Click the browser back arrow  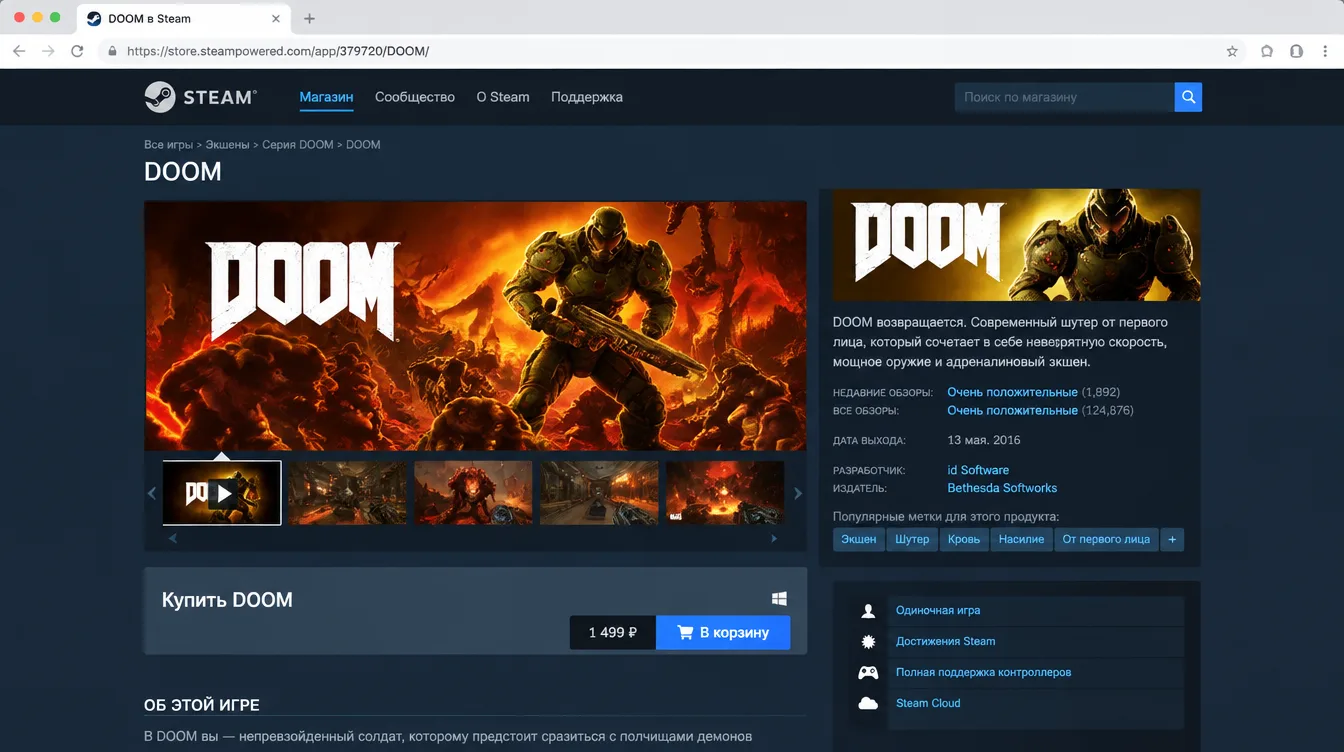19,51
